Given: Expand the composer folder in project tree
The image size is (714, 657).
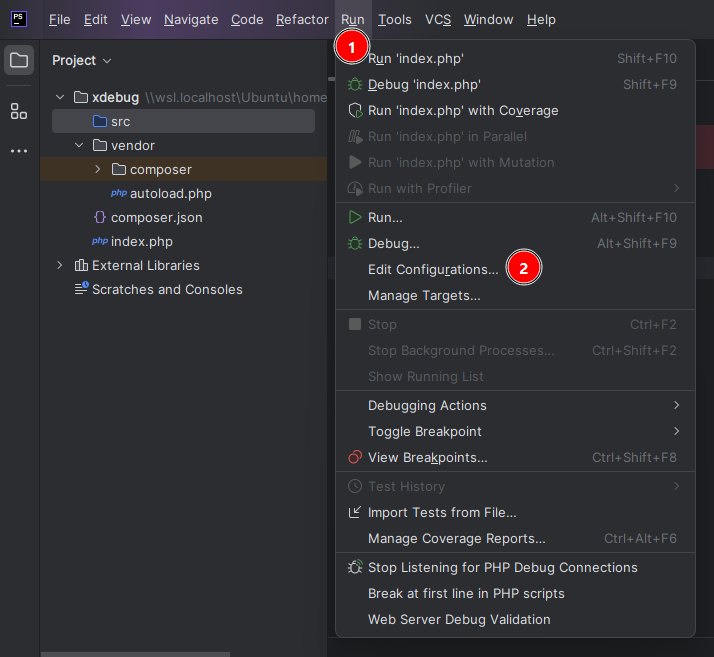Looking at the screenshot, I should point(97,169).
